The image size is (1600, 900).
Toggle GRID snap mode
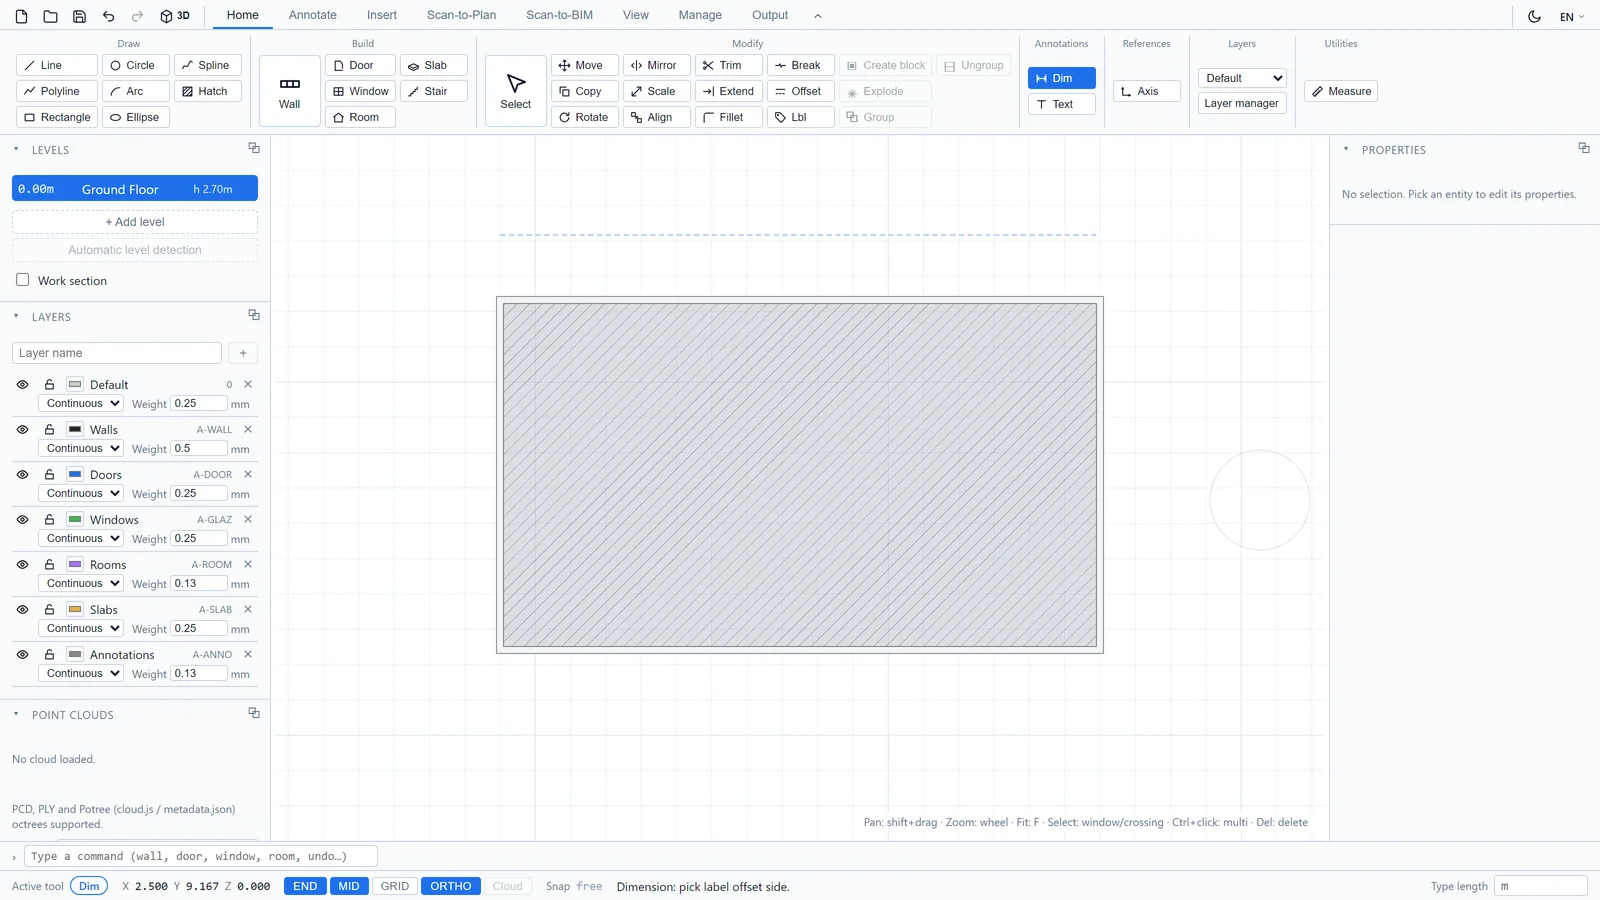[395, 886]
